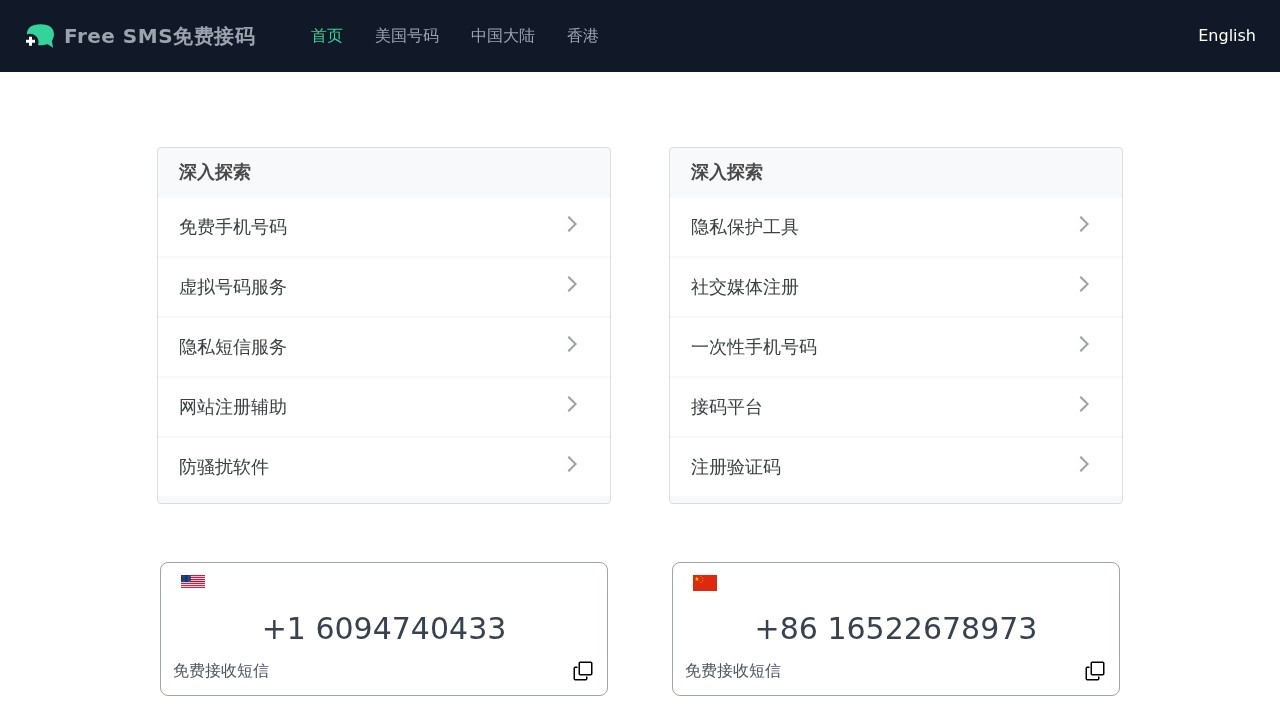
Task: Open the 首页 nav tab
Action: (x=327, y=36)
